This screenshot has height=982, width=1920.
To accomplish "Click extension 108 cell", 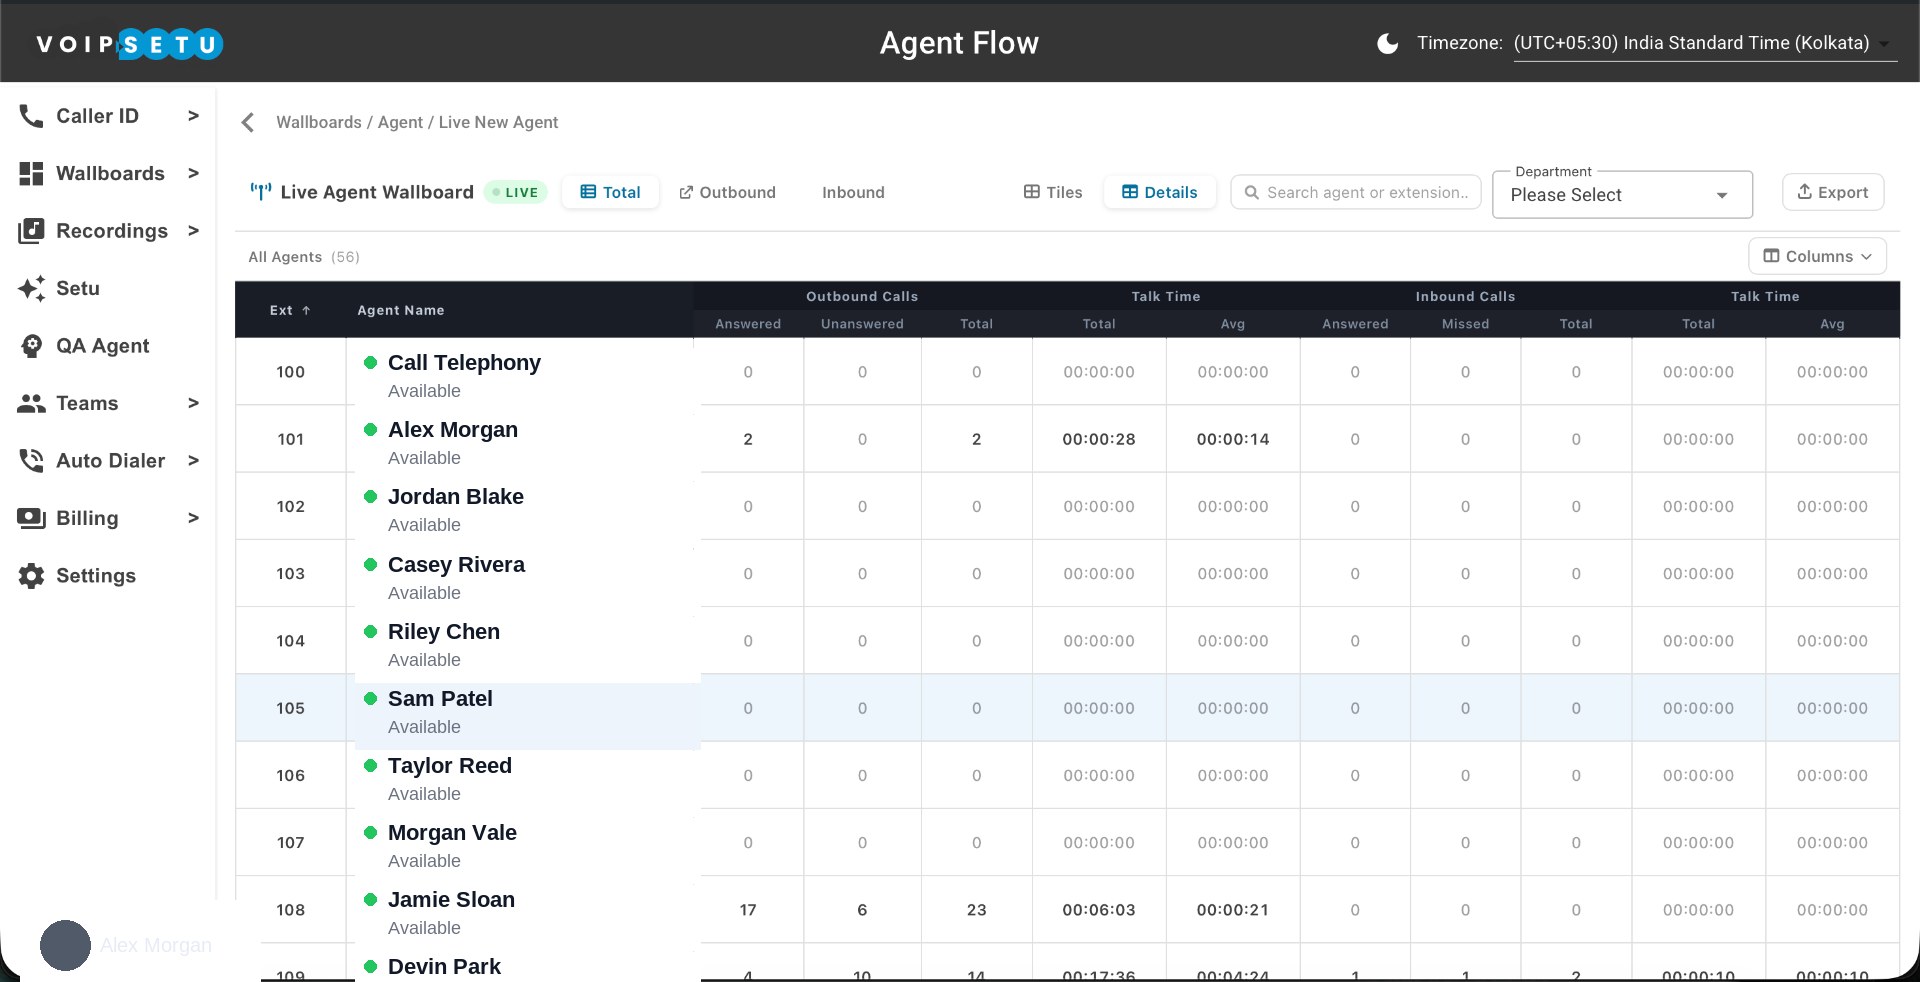I will (291, 910).
